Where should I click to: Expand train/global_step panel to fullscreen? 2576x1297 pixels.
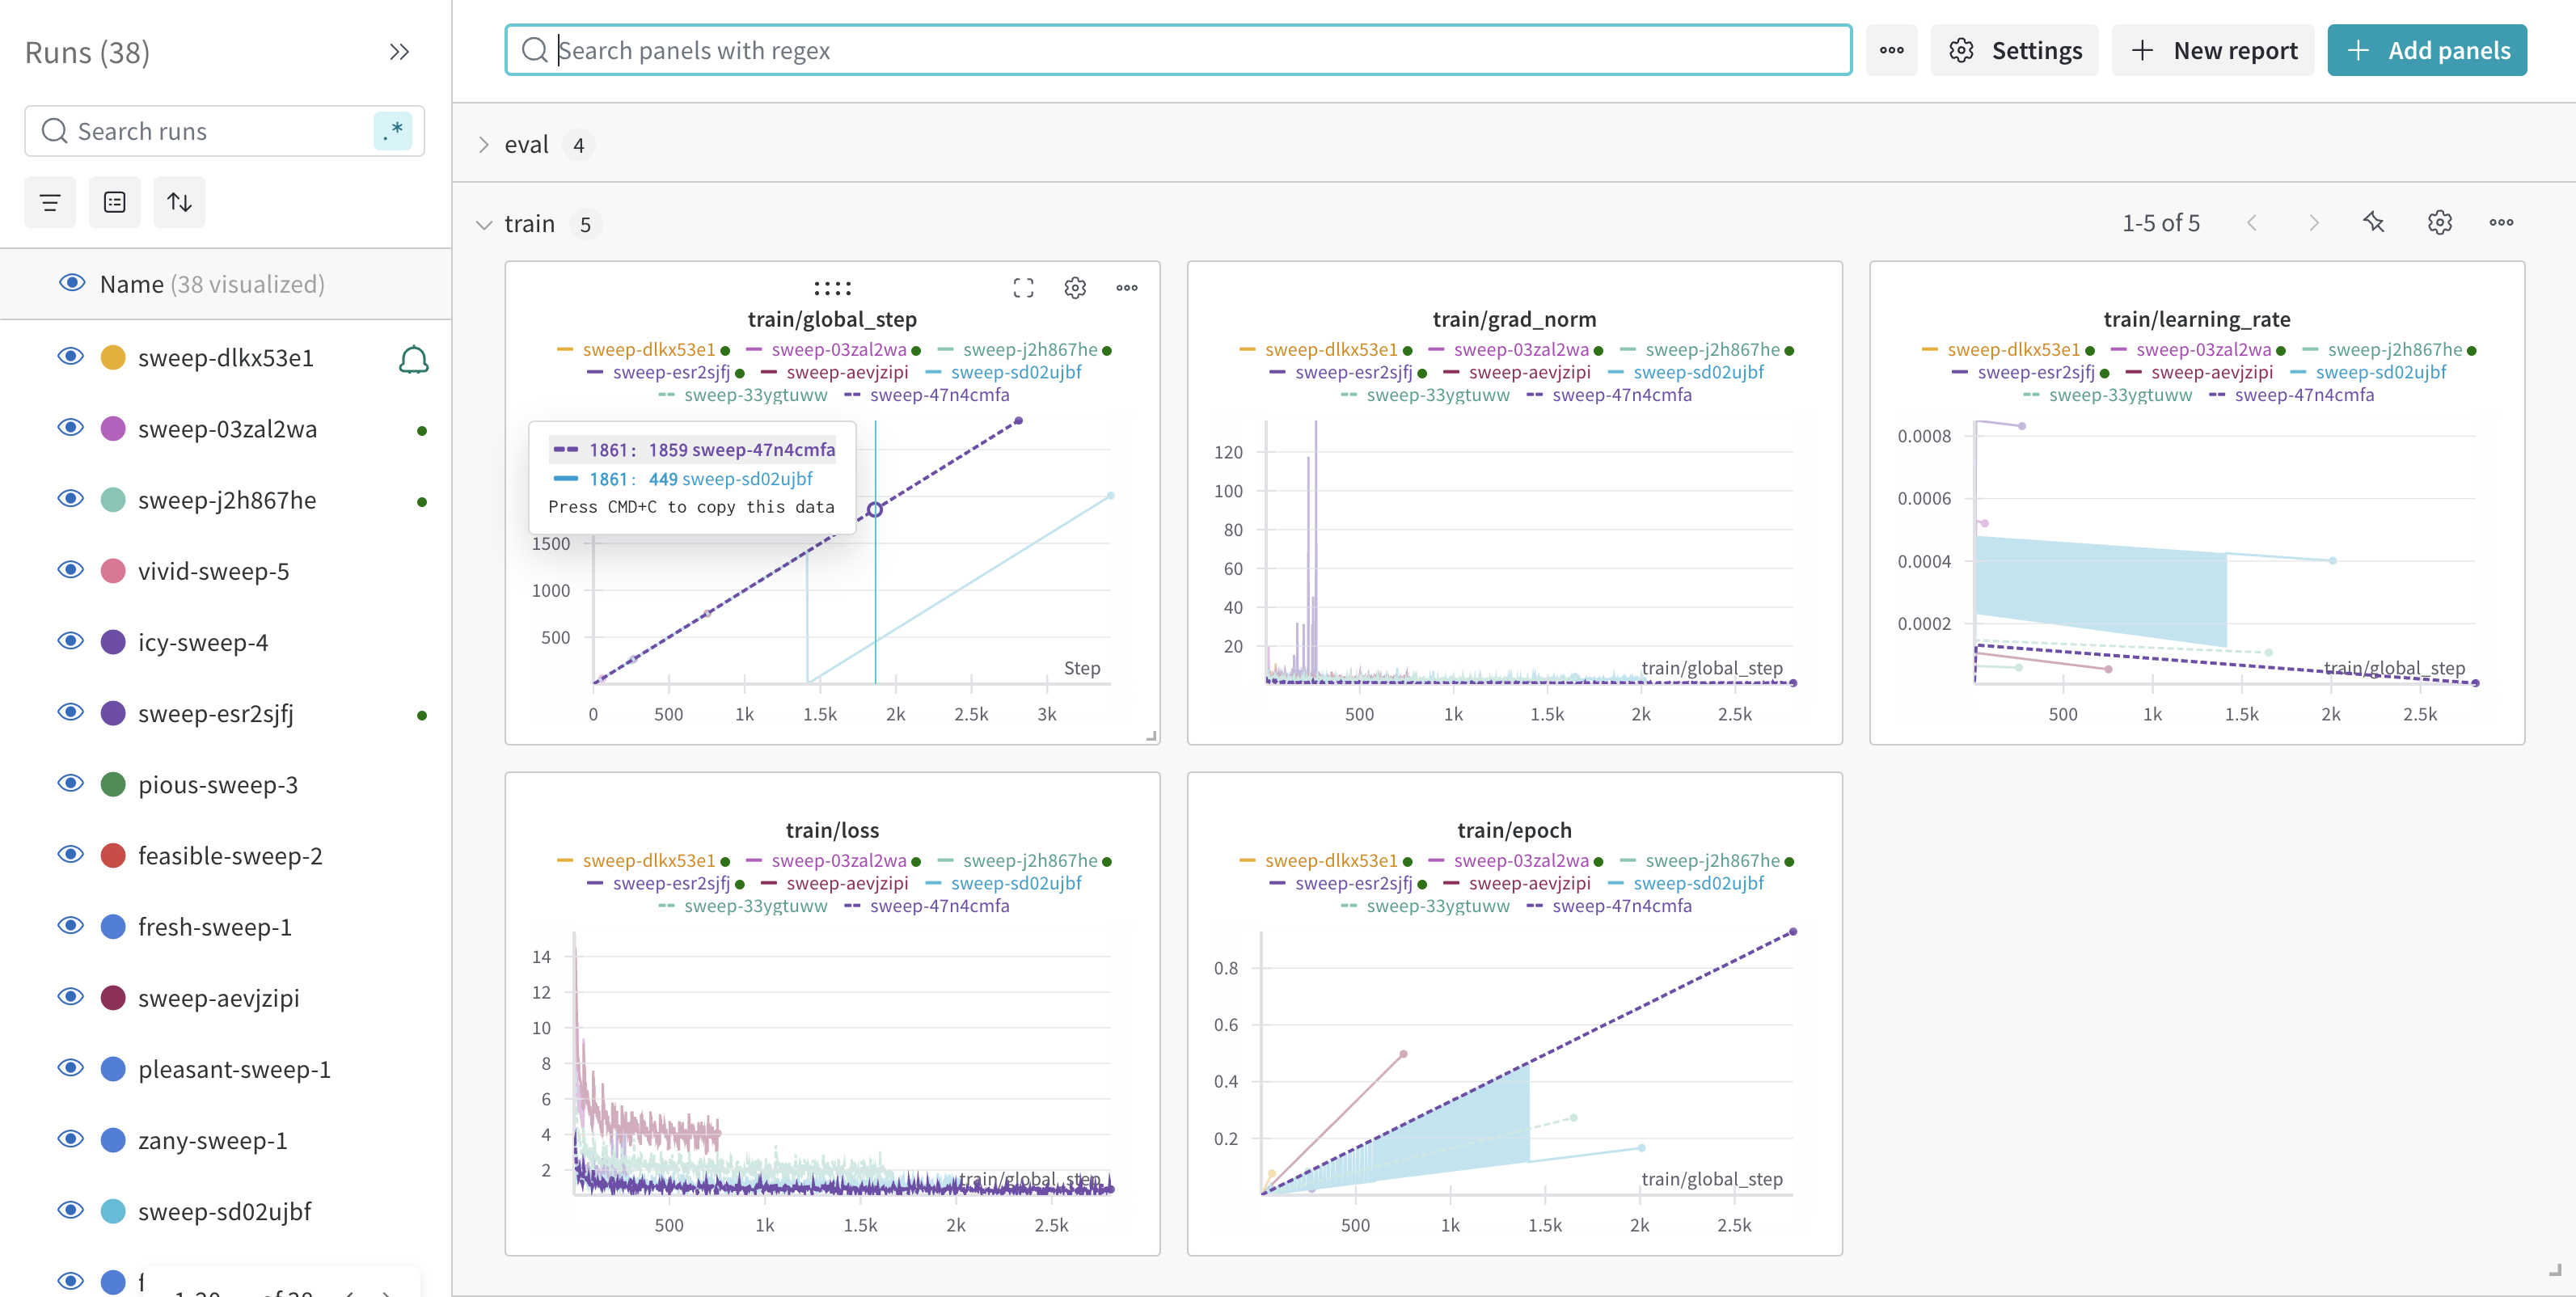pyautogui.click(x=1023, y=288)
